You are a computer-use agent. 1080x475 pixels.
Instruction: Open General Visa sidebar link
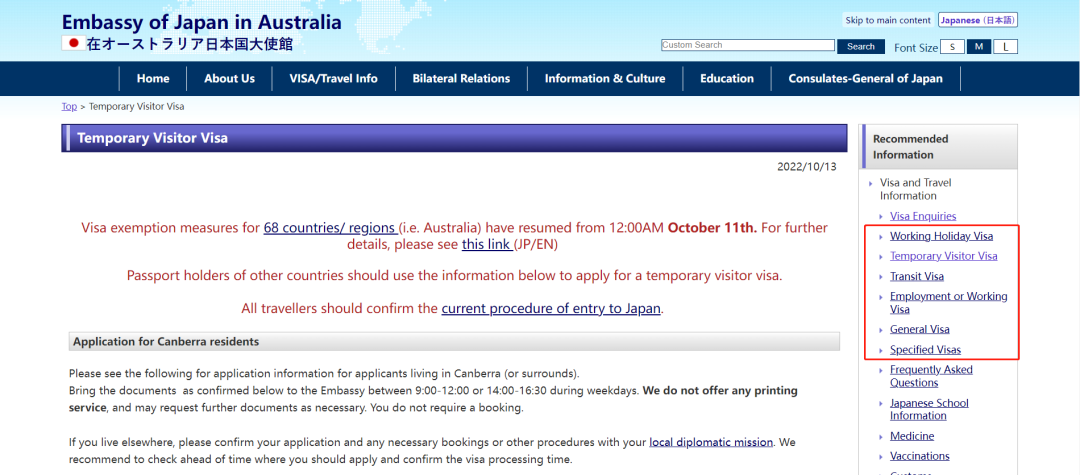pyautogui.click(x=920, y=330)
